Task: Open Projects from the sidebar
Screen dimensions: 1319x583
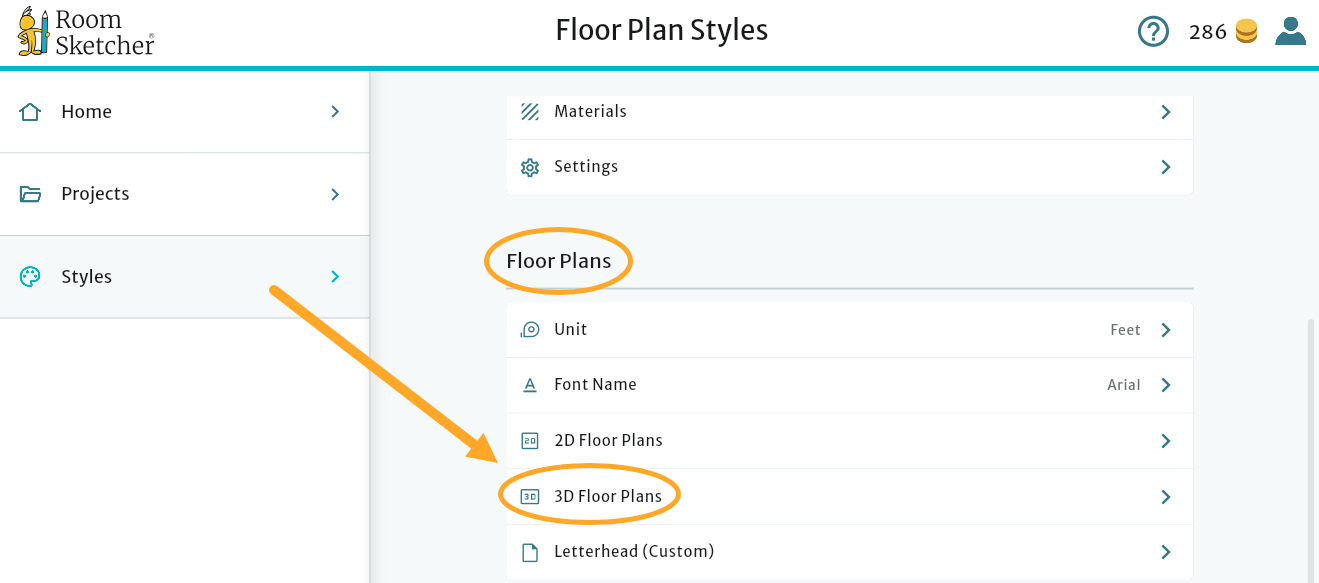Action: point(96,193)
